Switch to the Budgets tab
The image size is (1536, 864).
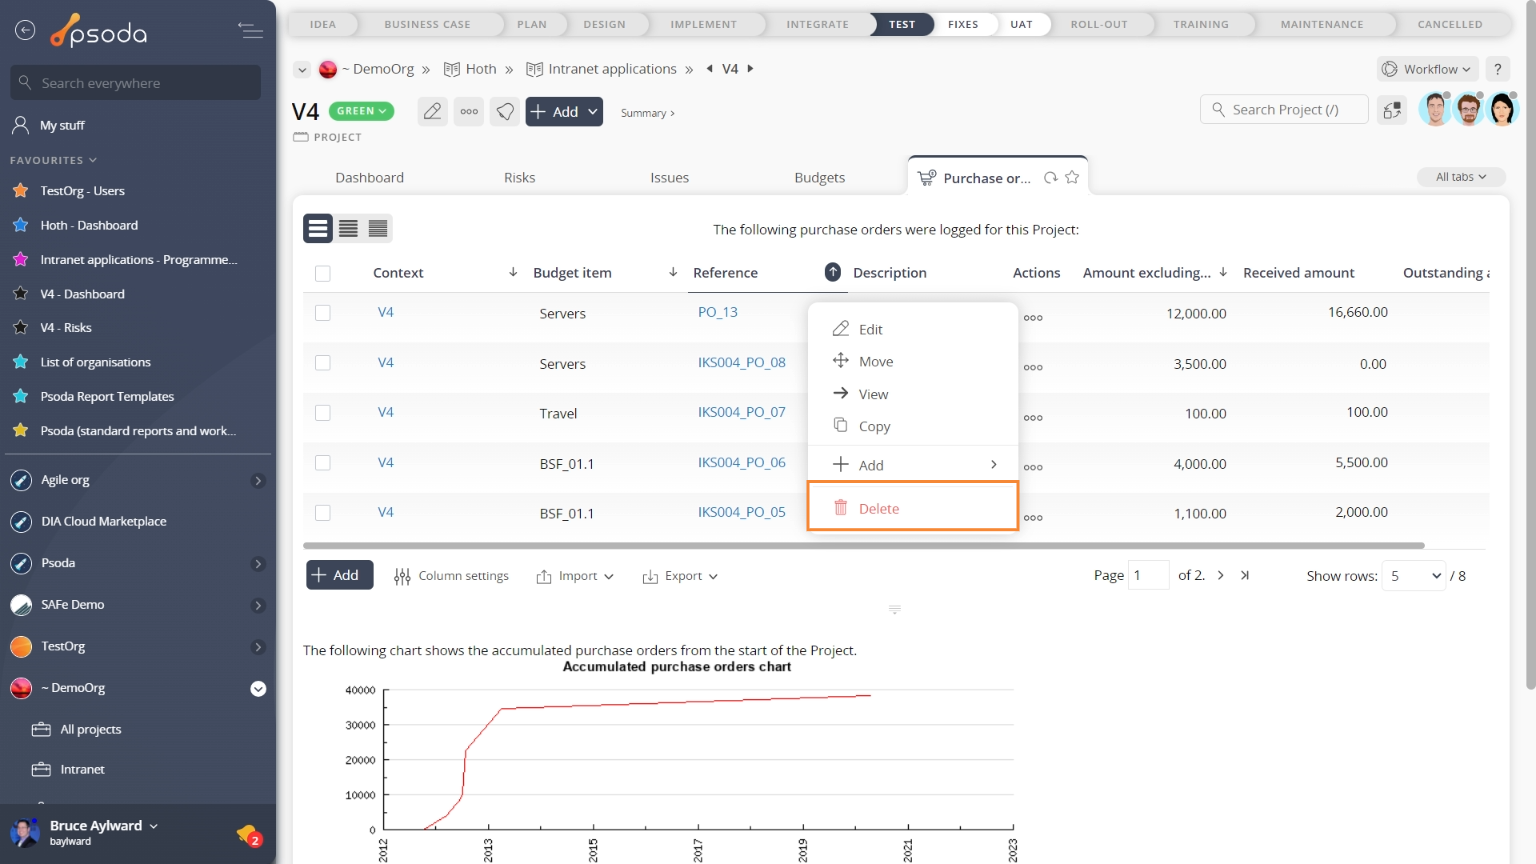(820, 178)
